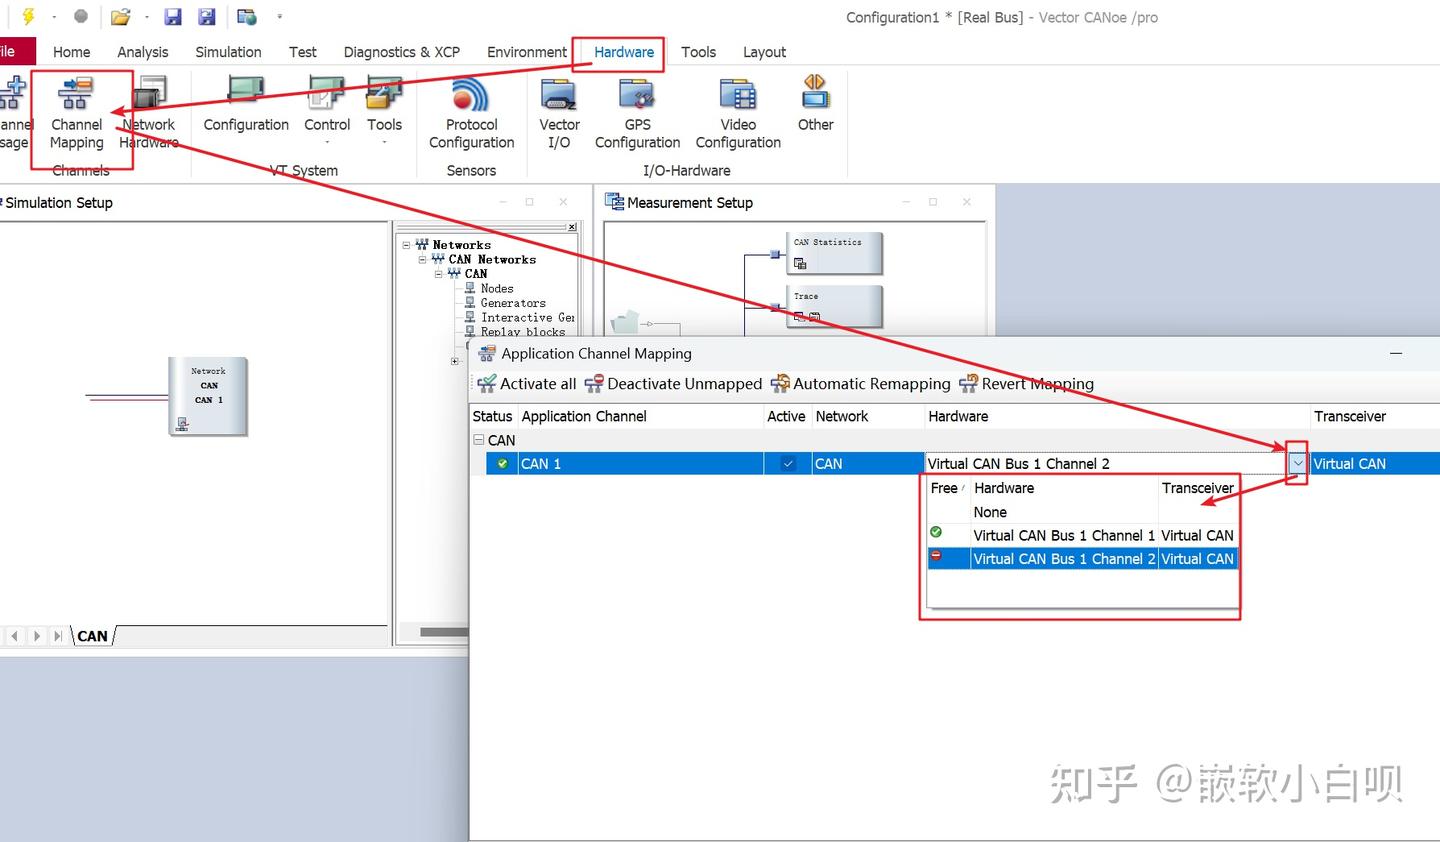Click the Trace block in Measurement Setup
1440x842 pixels.
[833, 306]
